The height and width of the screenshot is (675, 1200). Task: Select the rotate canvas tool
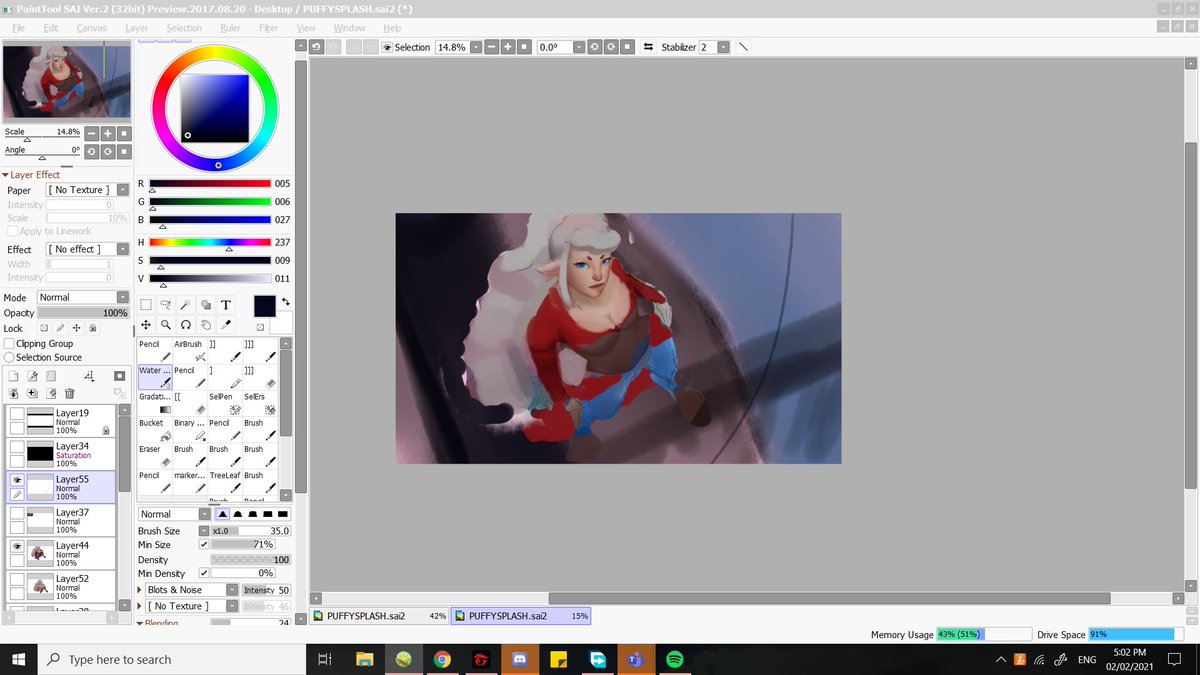pos(186,325)
